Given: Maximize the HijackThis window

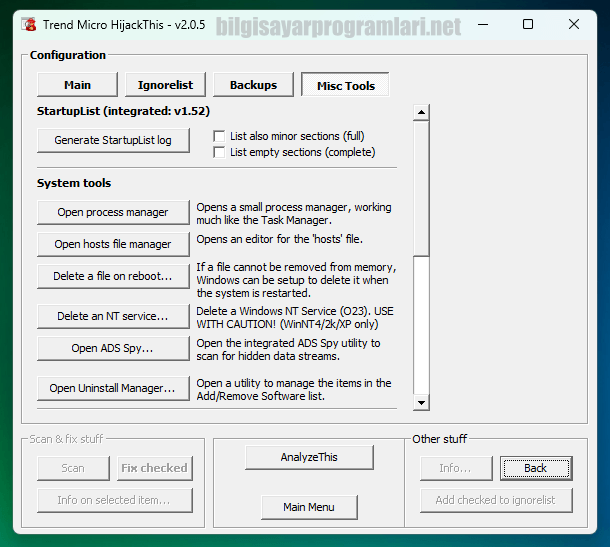Looking at the screenshot, I should click(x=528, y=25).
